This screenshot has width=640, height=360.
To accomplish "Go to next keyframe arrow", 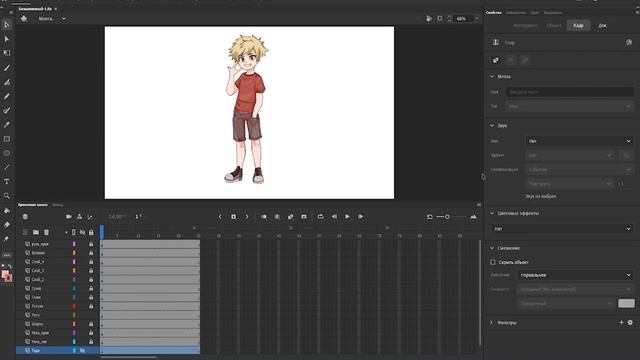I will pos(247,217).
